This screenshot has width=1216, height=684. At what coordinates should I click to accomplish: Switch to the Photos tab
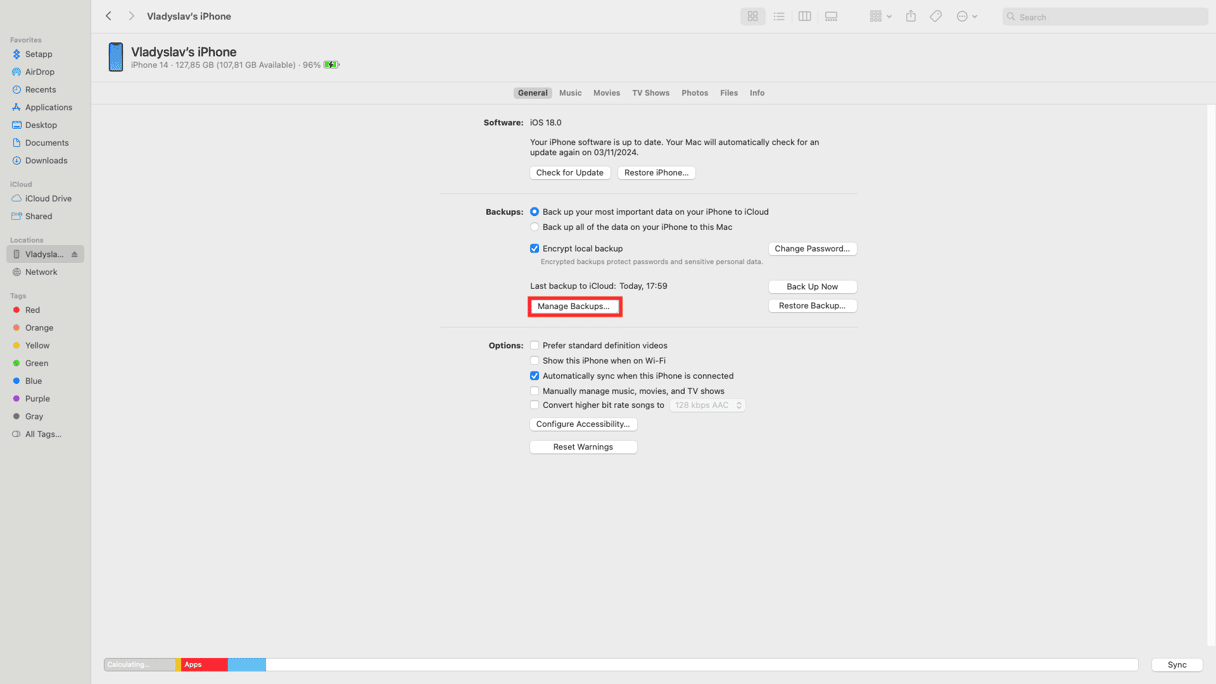click(694, 93)
